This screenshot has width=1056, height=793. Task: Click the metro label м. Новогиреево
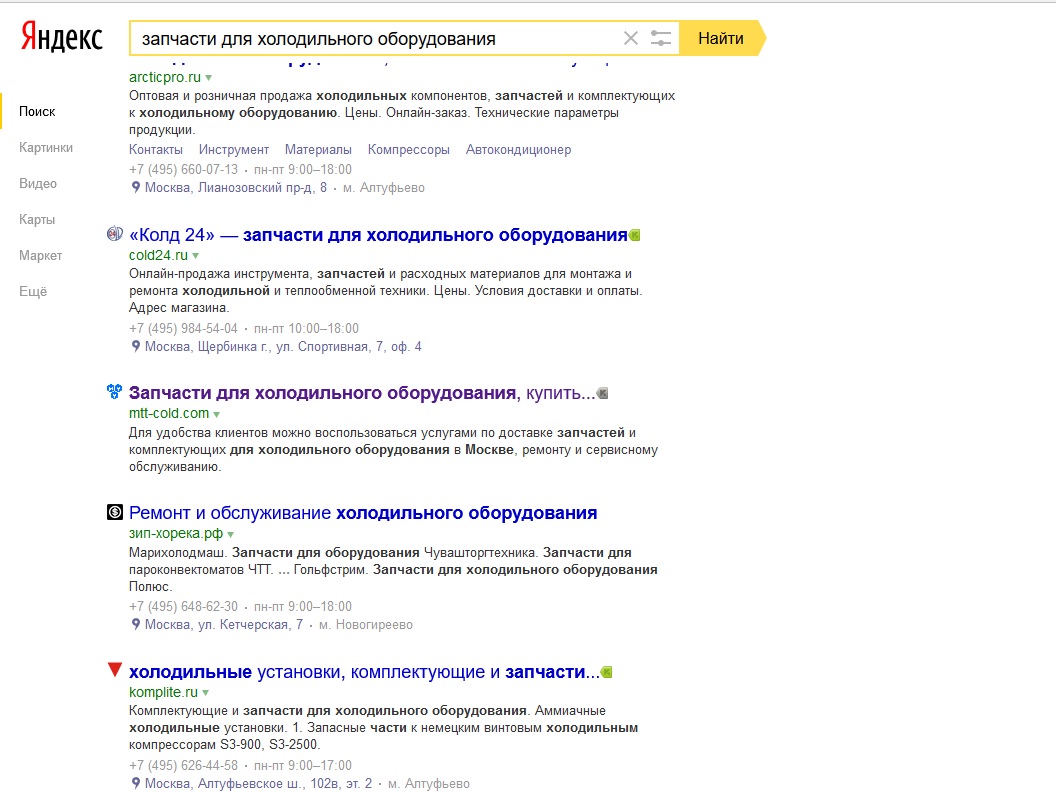pos(366,625)
